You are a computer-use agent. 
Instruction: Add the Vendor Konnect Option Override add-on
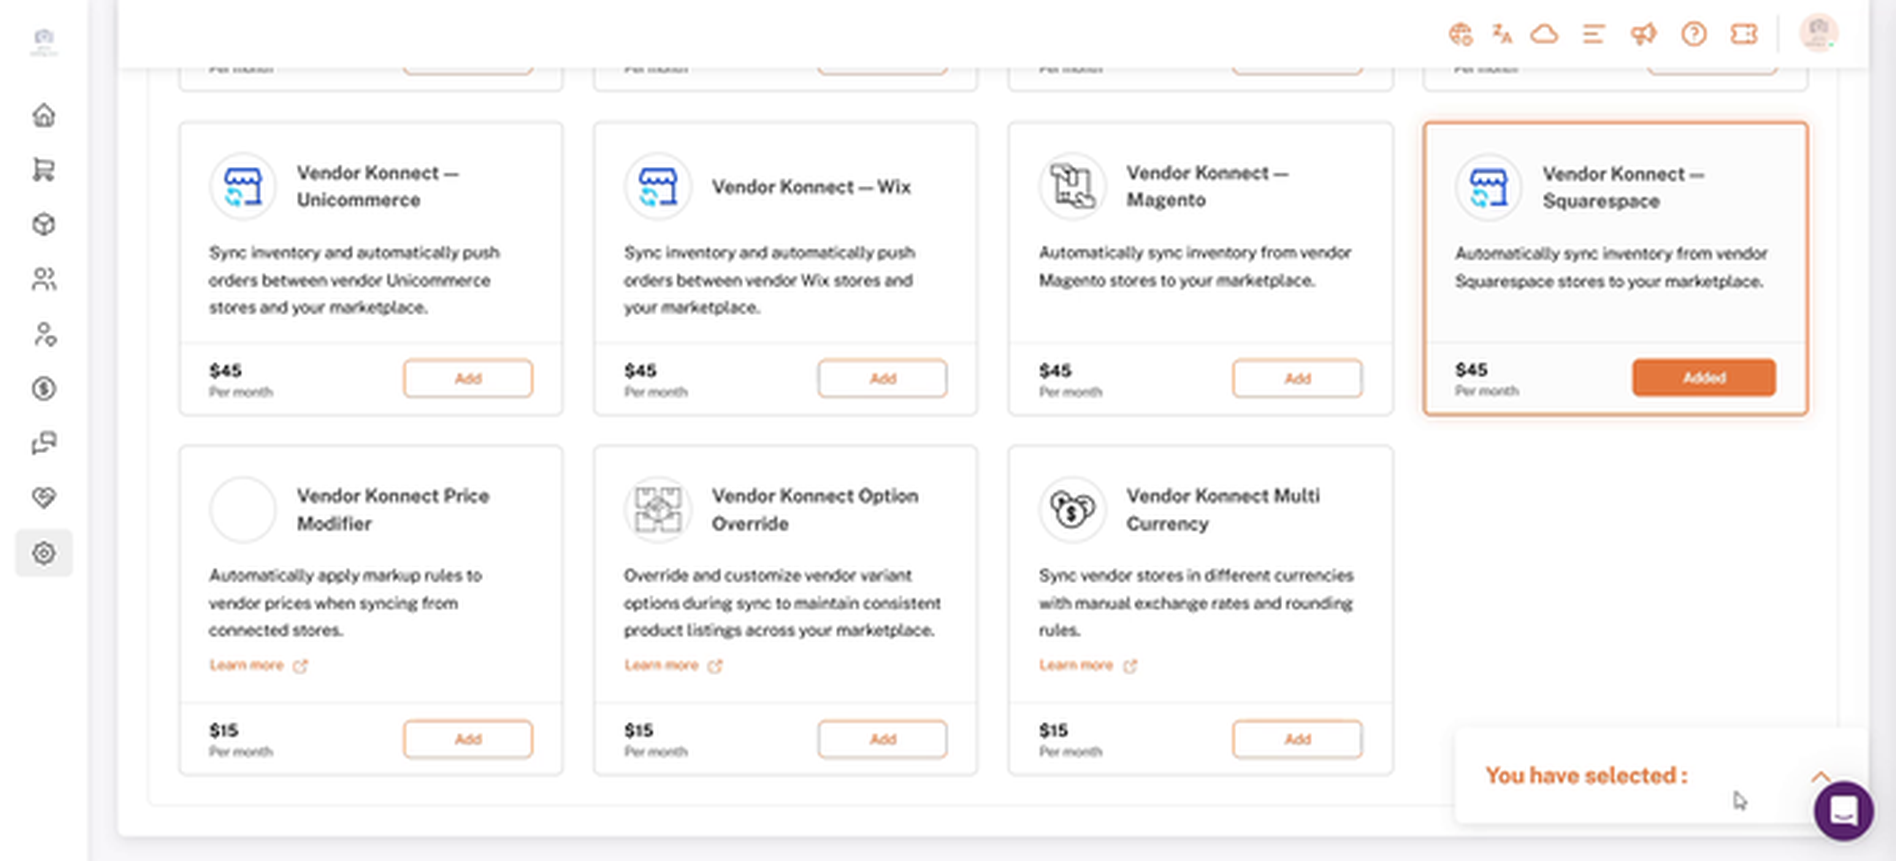[882, 739]
